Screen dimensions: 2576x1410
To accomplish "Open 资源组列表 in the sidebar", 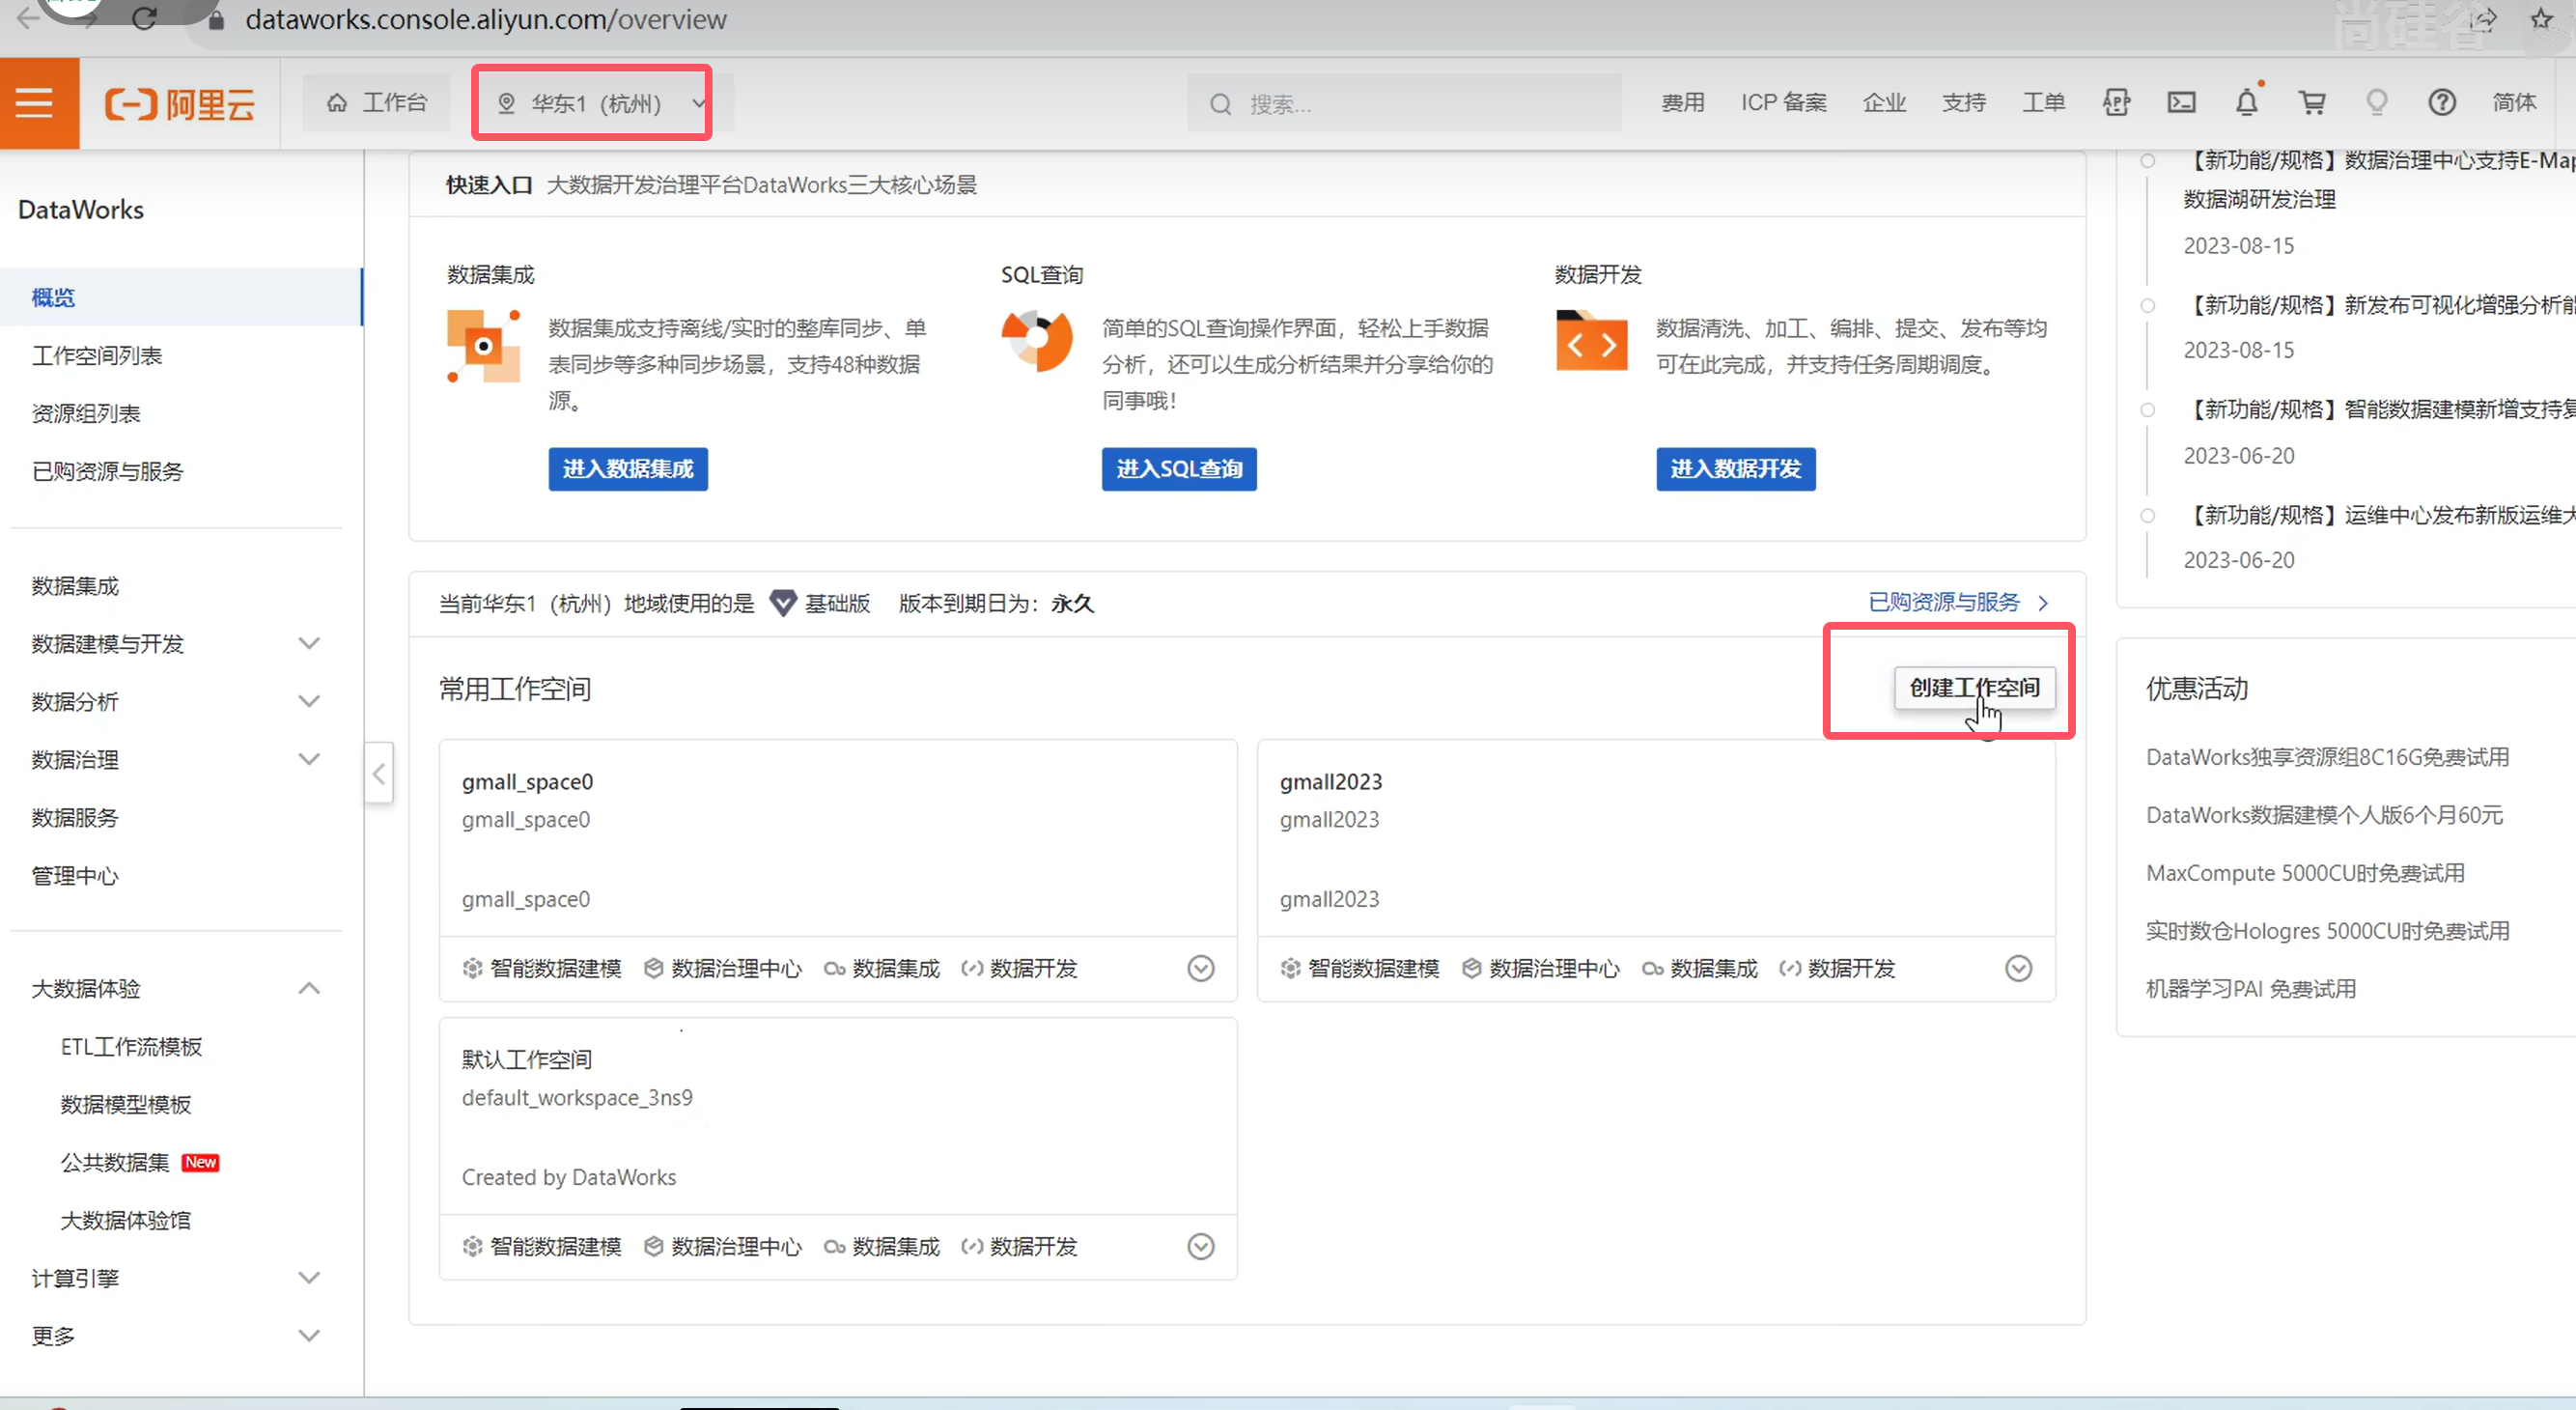I will click(86, 414).
